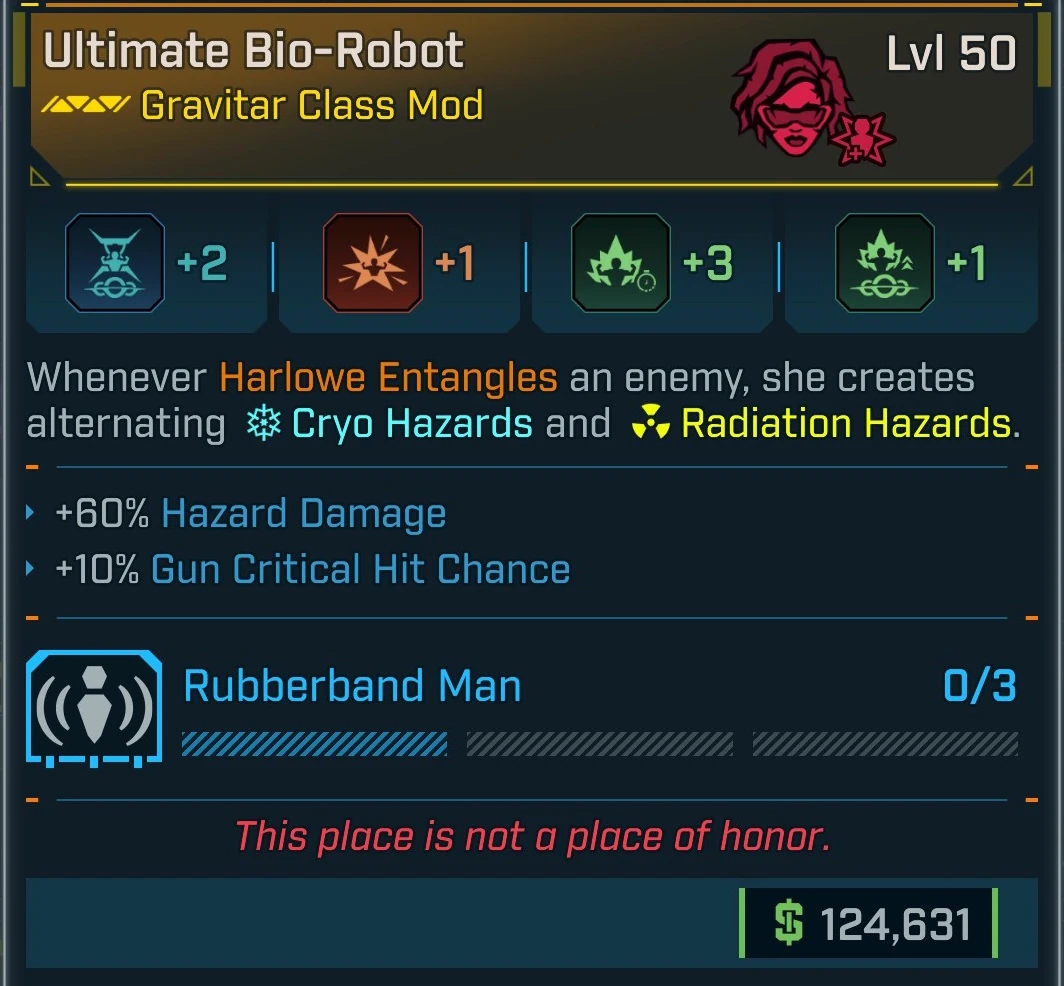
Task: Click the Rubberband Man set name
Action: pos(352,685)
